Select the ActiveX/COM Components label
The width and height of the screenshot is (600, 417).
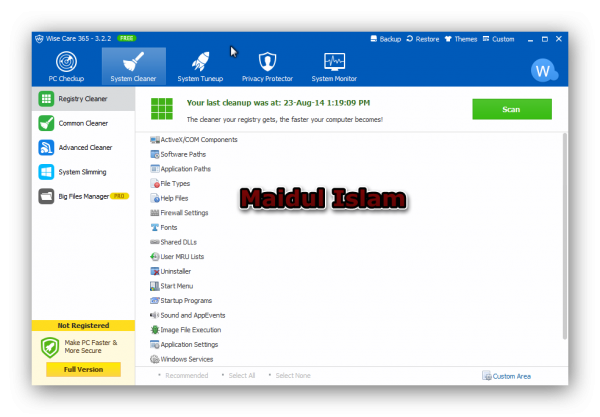(199, 140)
